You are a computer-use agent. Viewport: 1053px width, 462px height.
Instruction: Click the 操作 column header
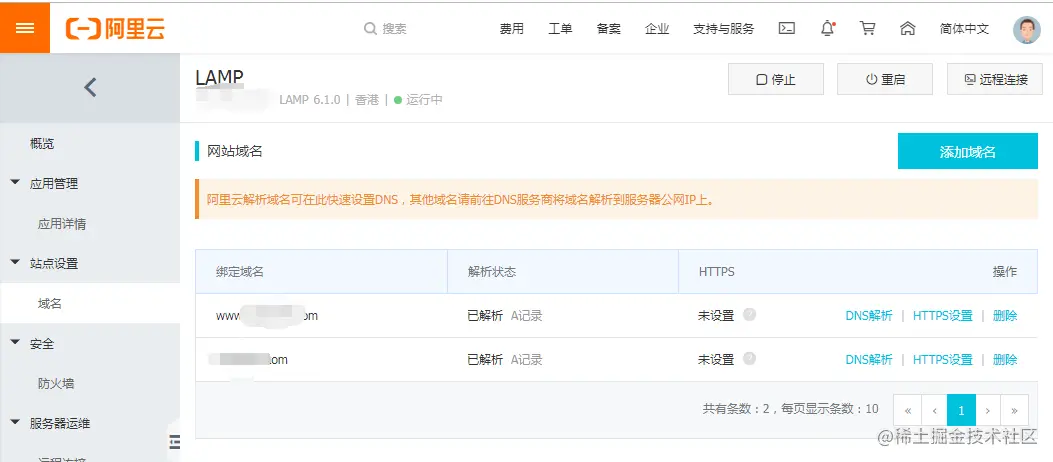pyautogui.click(x=1005, y=272)
